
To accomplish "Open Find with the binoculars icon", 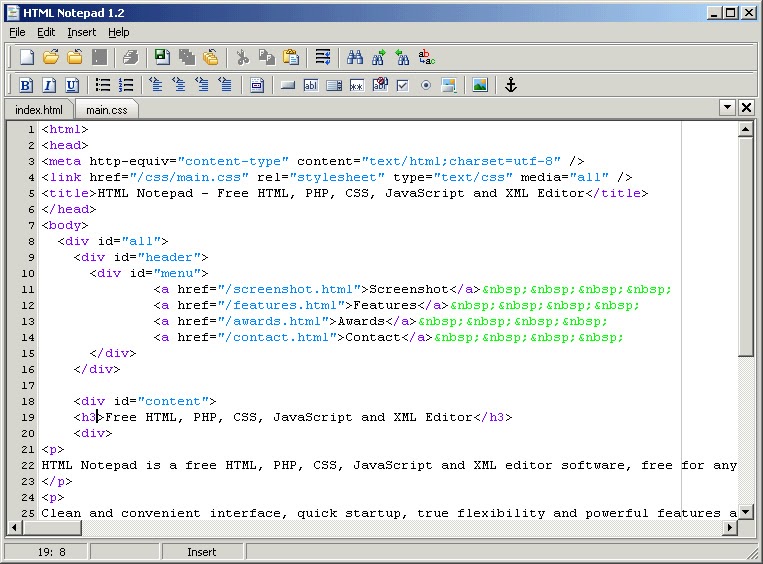I will point(355,57).
